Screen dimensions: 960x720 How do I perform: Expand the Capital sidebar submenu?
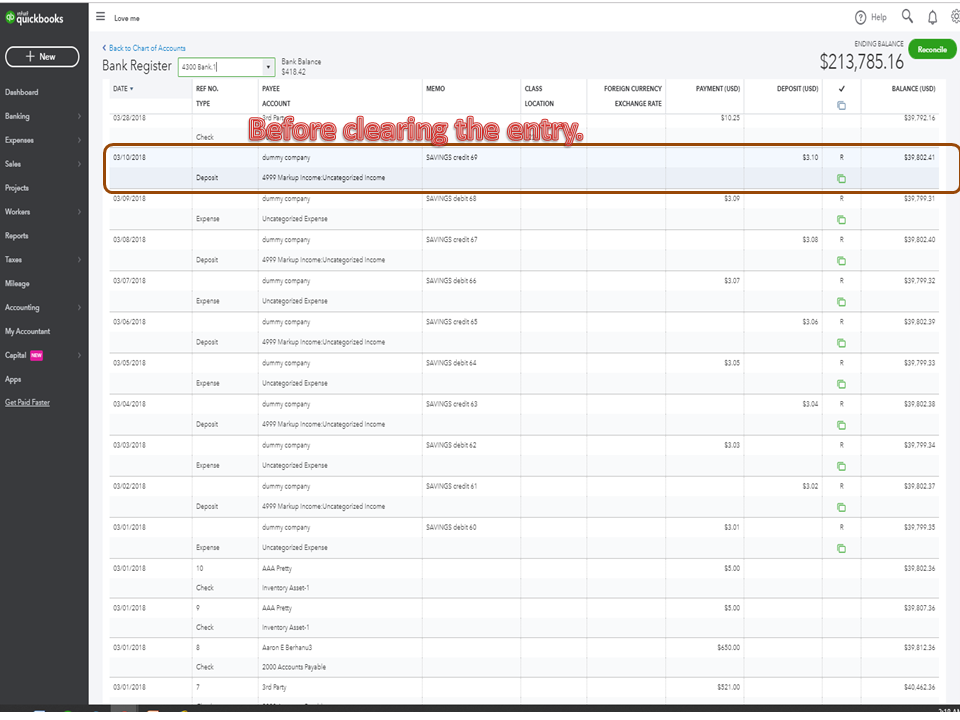79,354
